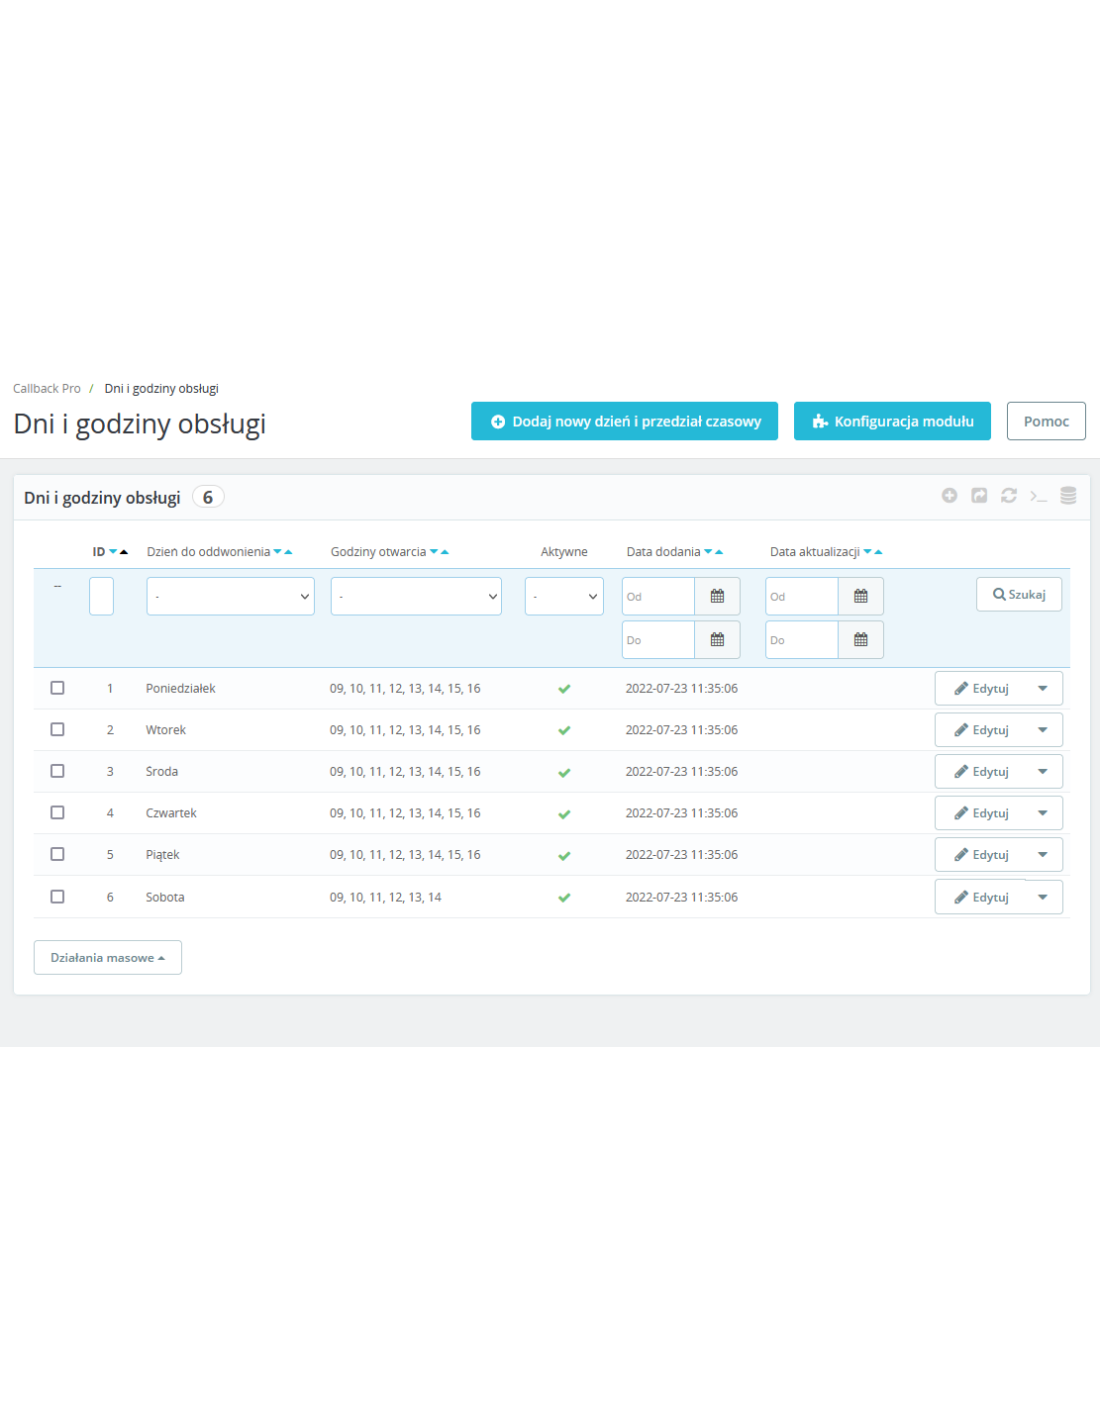Sort Data aktualizacji ascending
Viewport: 1100px width, 1422px height.
point(878,552)
